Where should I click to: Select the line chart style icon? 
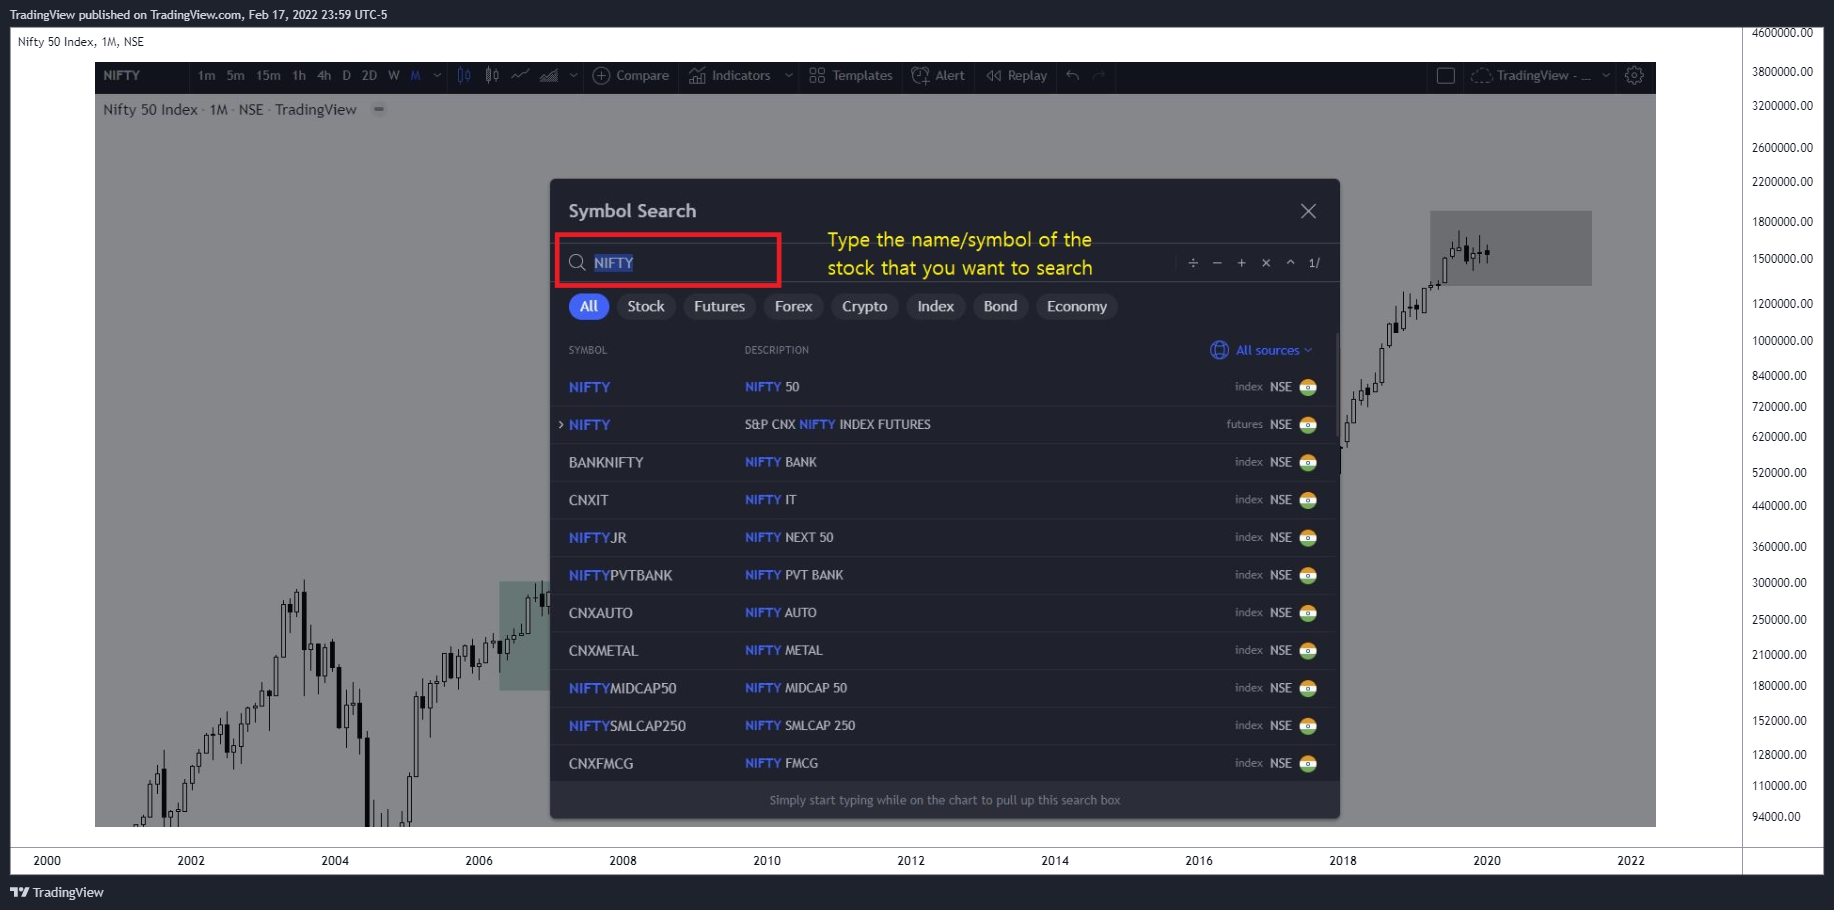pos(520,75)
